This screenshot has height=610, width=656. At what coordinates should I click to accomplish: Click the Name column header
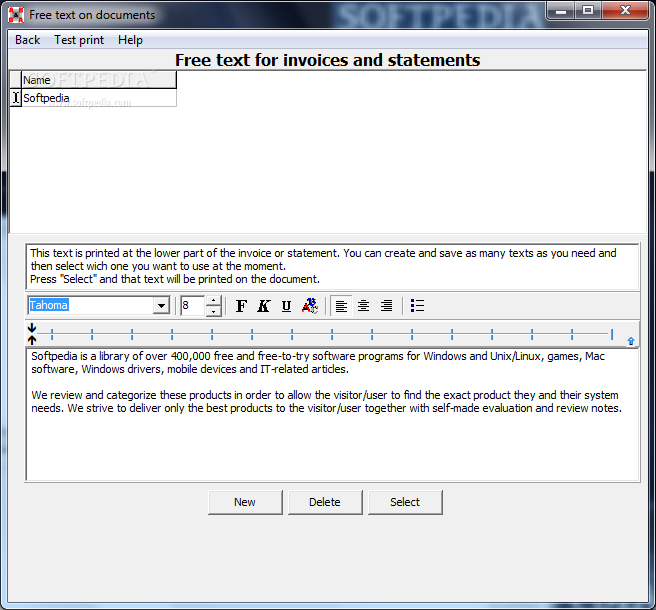pos(99,80)
